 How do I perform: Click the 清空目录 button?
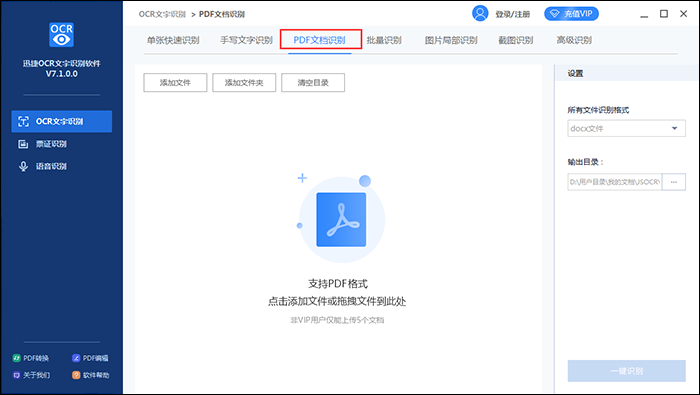point(313,83)
